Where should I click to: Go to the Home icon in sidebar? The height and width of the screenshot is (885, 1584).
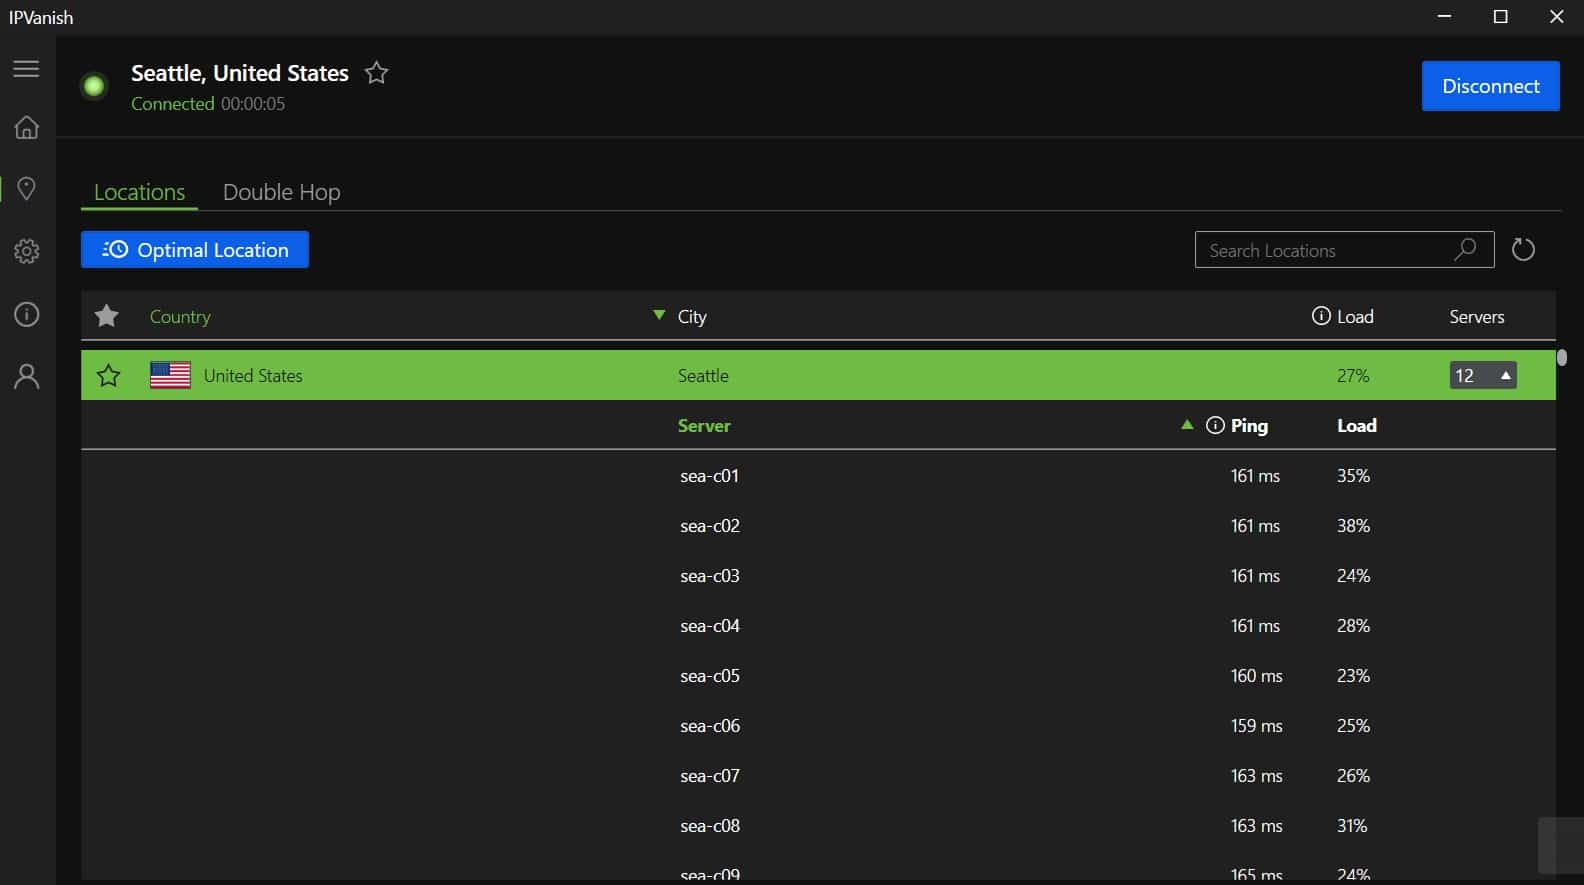point(27,127)
